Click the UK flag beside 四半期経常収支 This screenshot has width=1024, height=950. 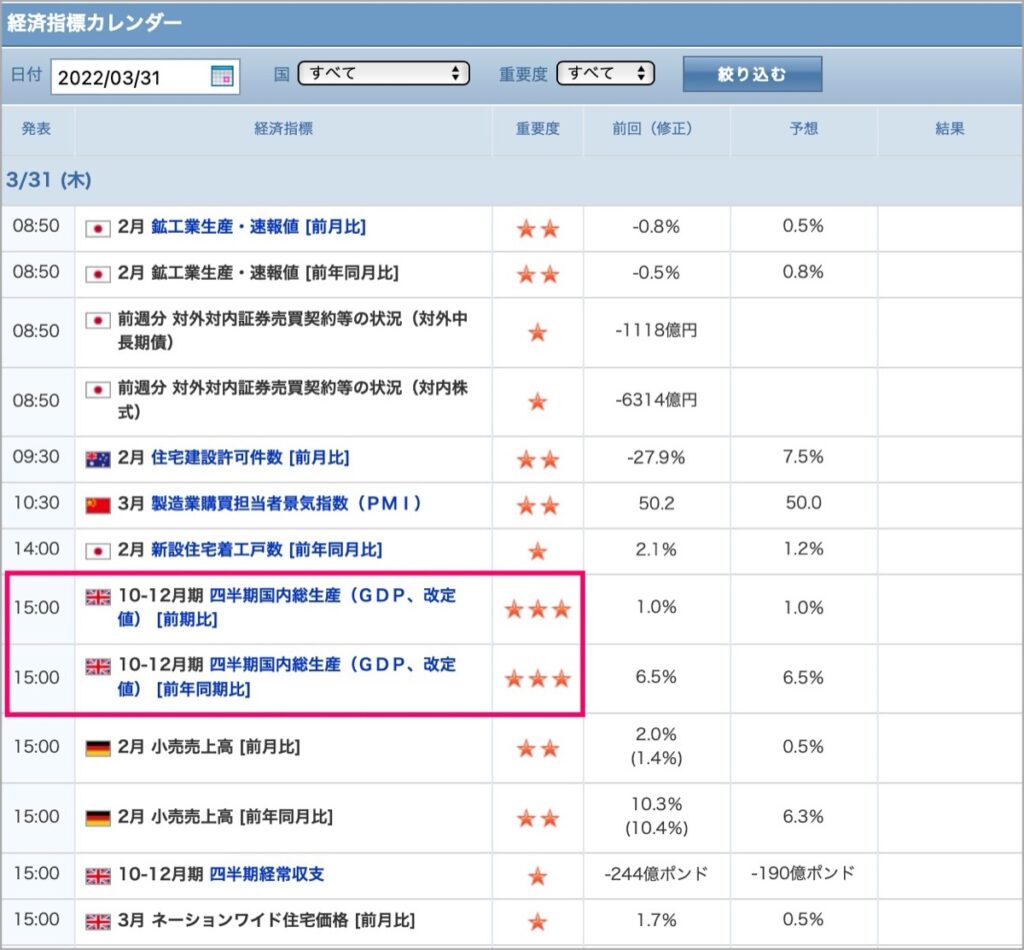[x=98, y=876]
